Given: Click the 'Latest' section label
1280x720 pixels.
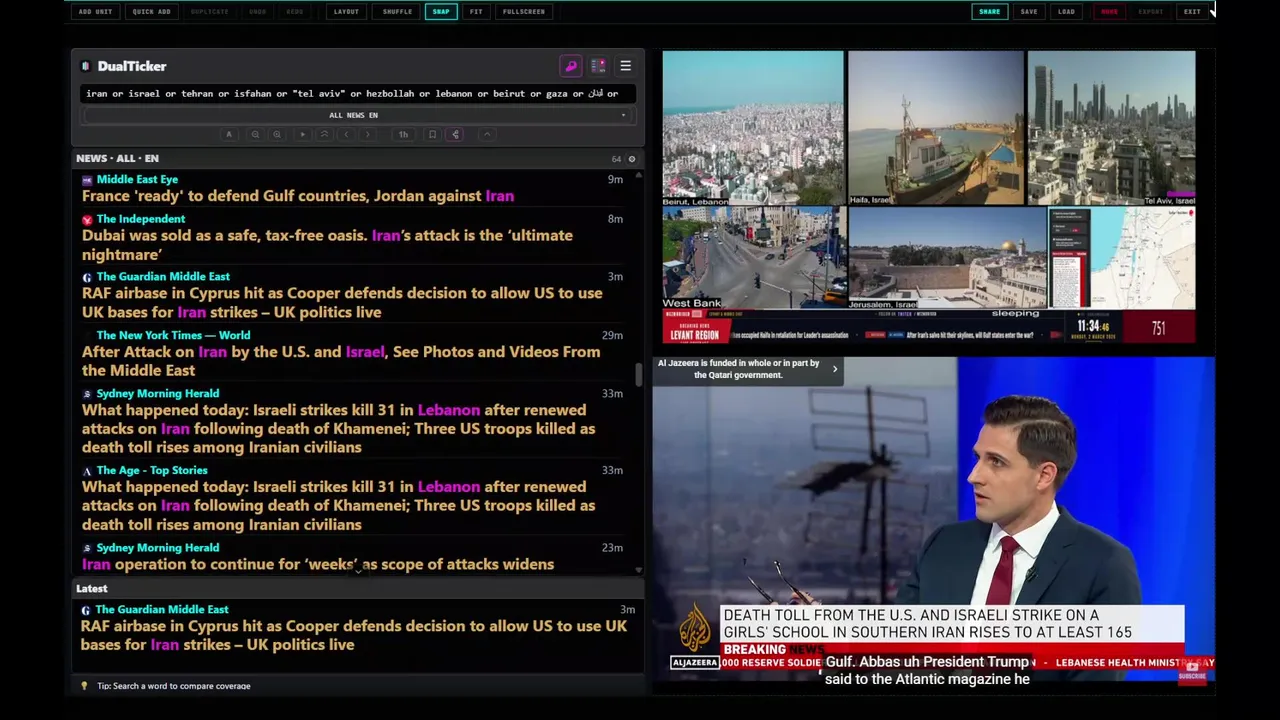Looking at the screenshot, I should point(91,589).
